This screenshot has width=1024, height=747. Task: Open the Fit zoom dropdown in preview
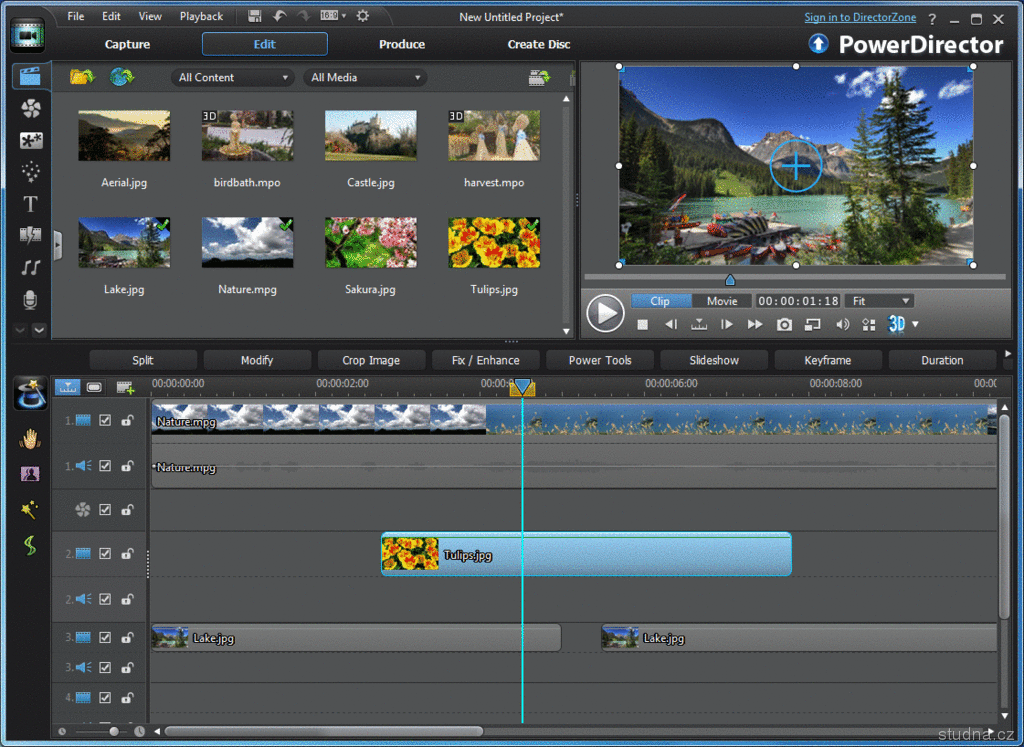click(880, 301)
